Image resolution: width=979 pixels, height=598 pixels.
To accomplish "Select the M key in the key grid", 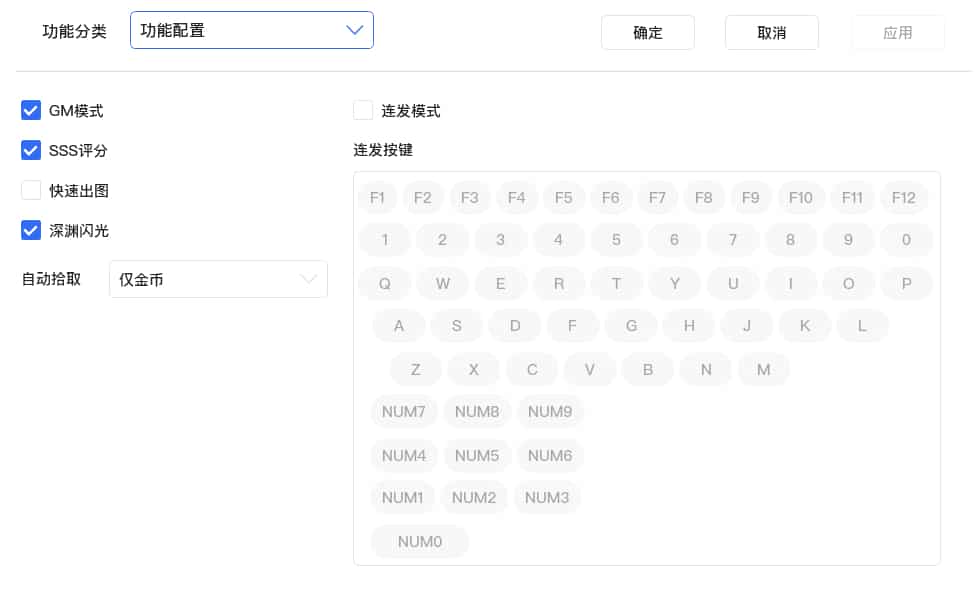I will click(763, 369).
